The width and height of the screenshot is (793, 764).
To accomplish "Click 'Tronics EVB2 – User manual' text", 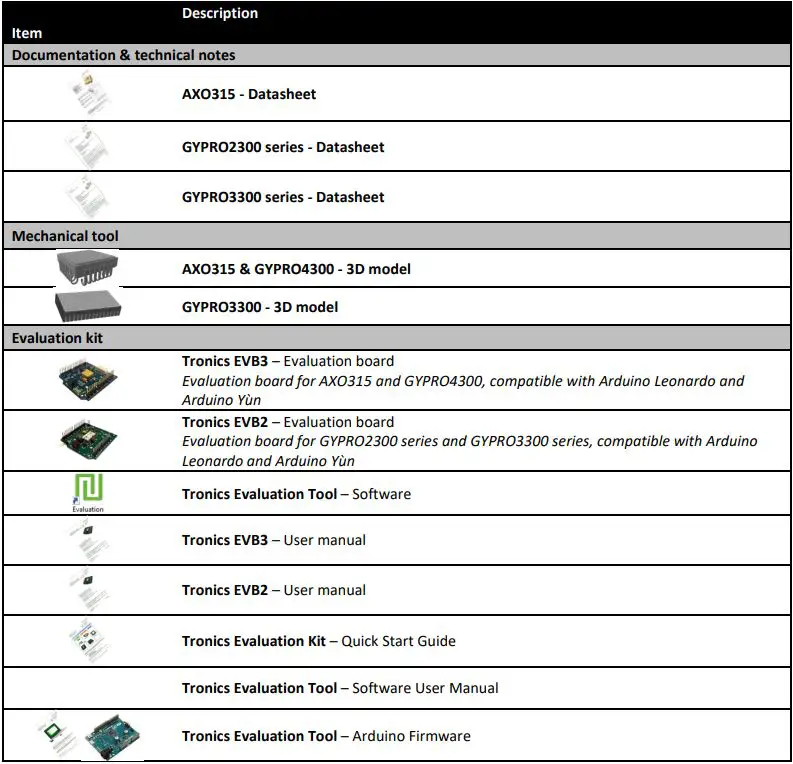I will pos(274,590).
